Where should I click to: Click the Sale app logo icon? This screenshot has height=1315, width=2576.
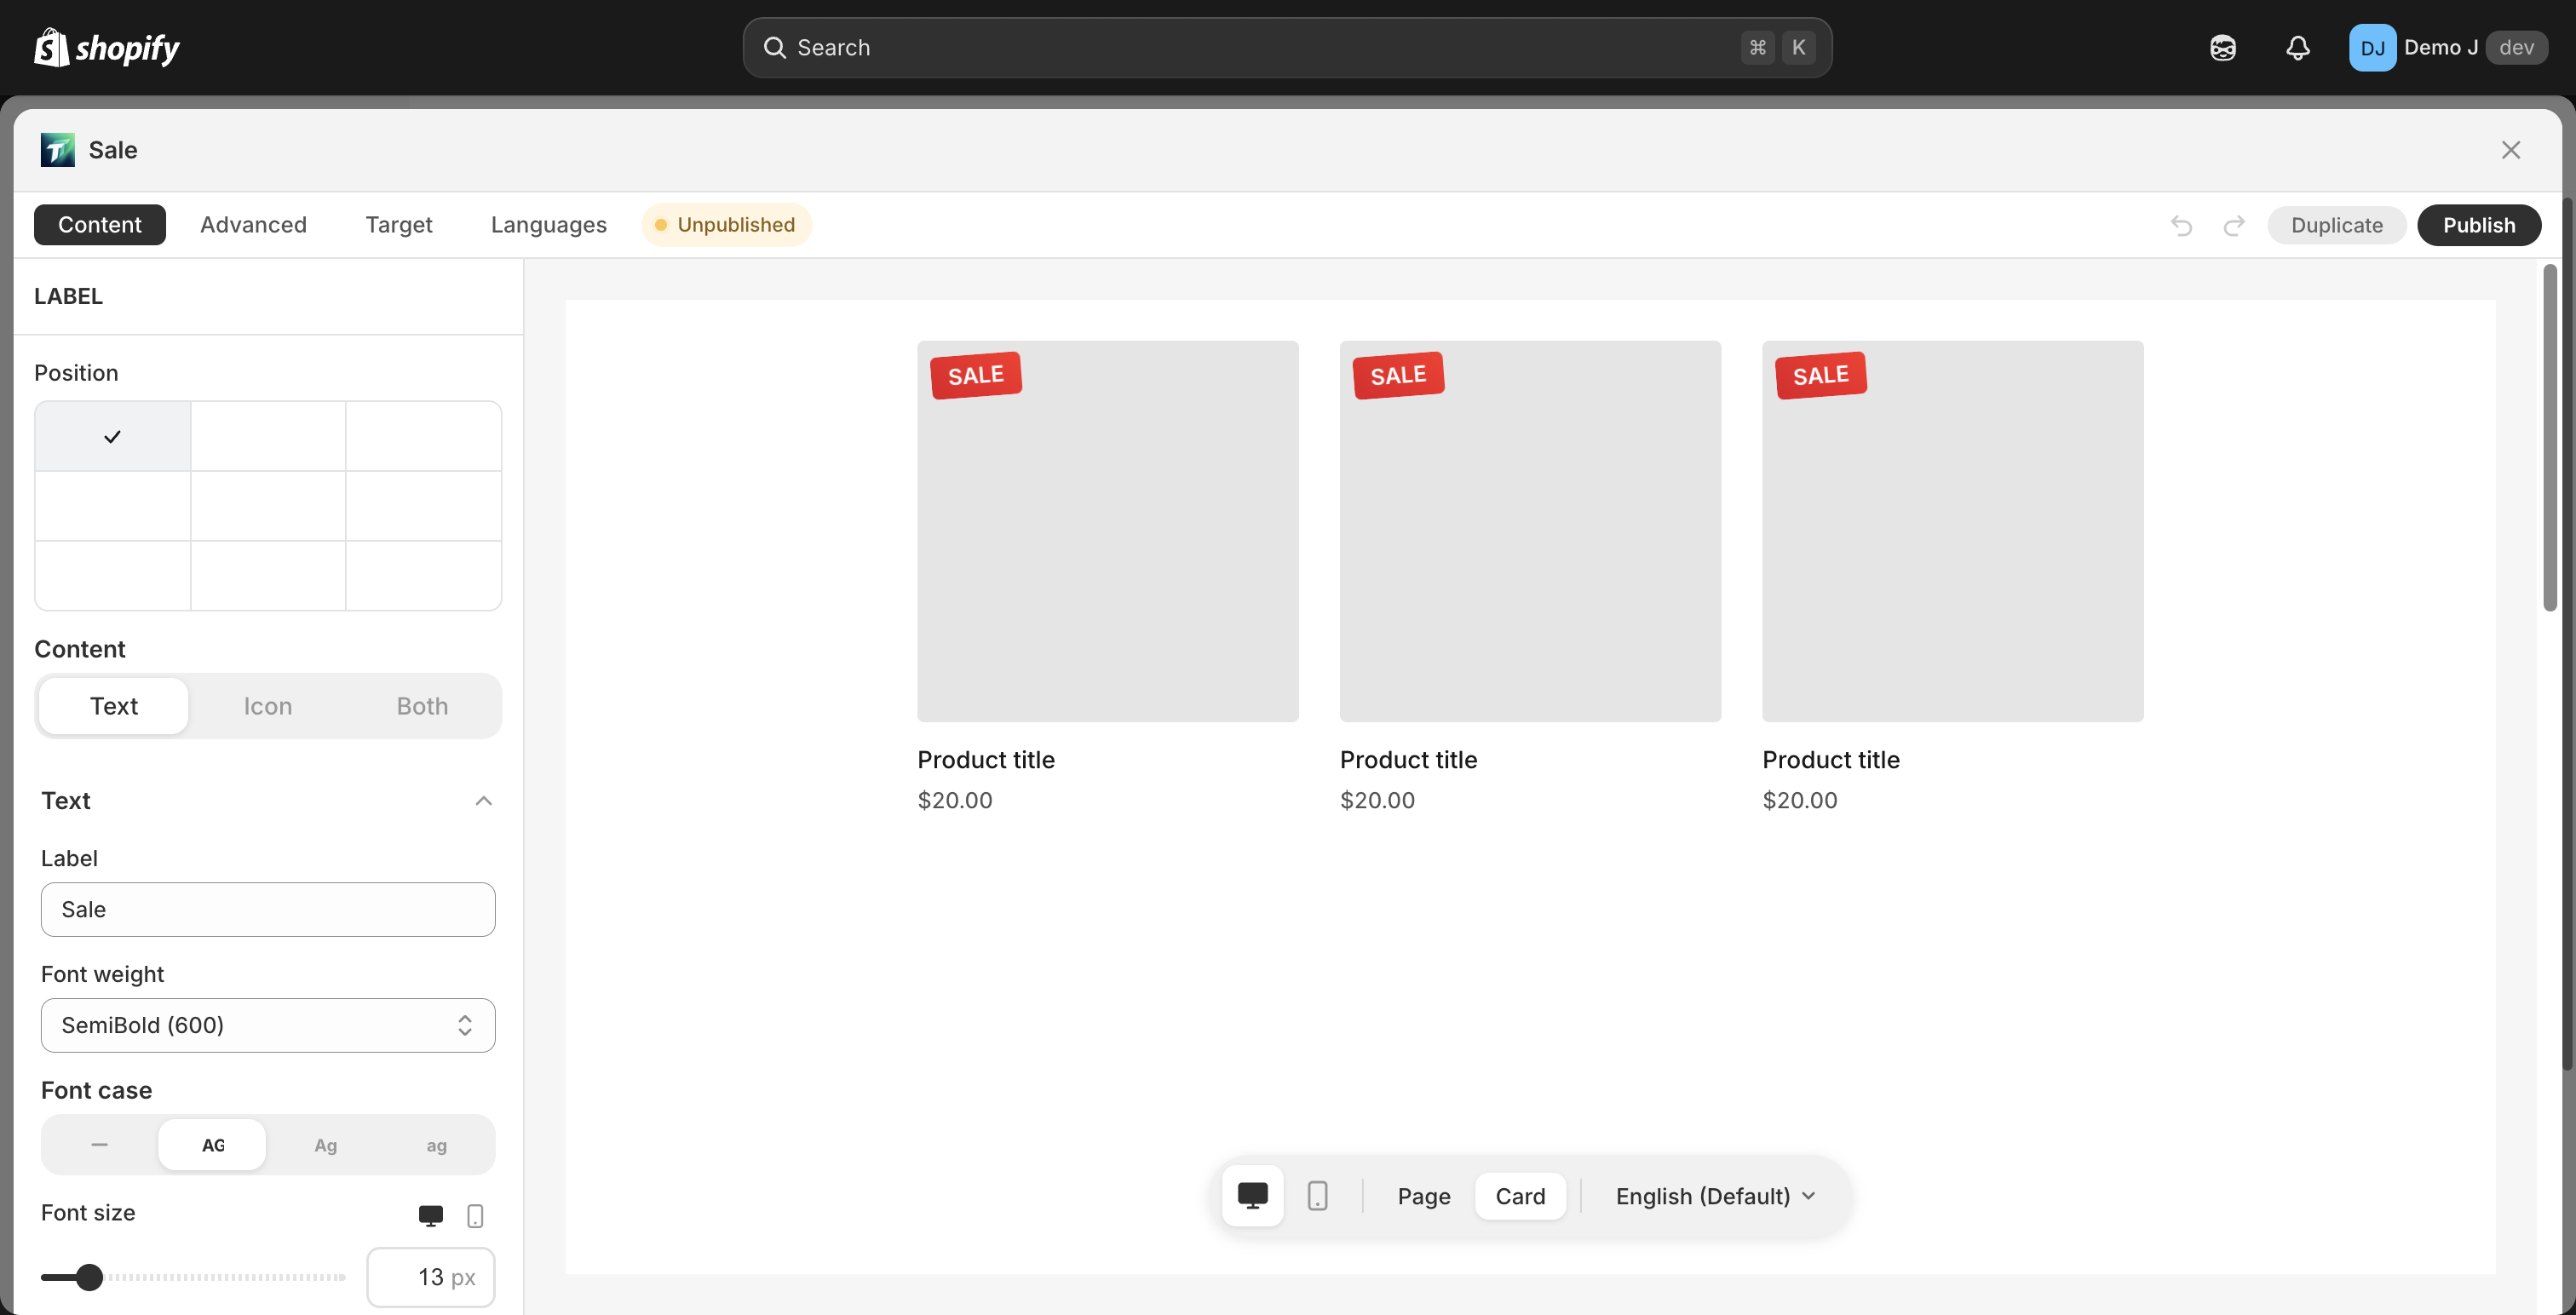tap(58, 150)
